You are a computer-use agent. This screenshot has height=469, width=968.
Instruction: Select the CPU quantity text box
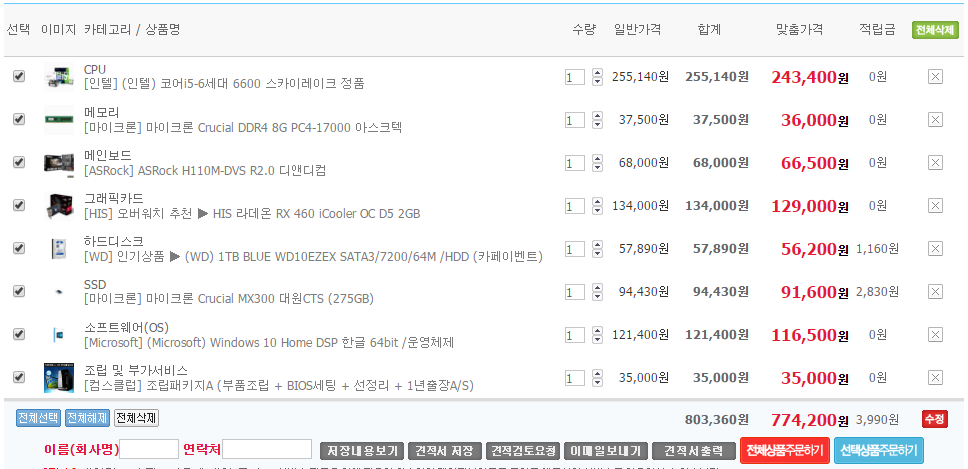coord(575,77)
